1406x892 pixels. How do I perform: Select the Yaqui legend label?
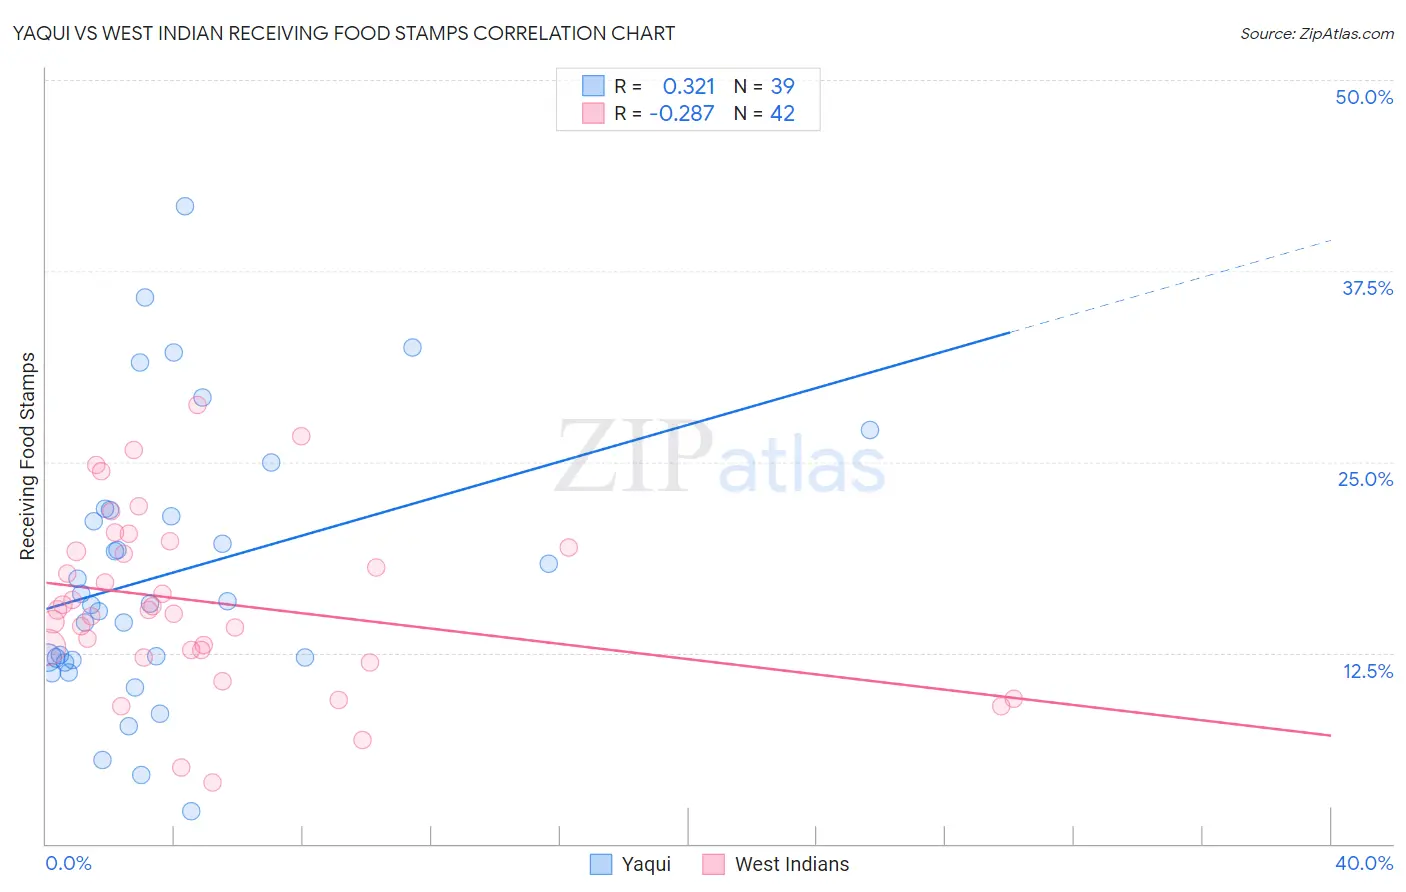(646, 864)
